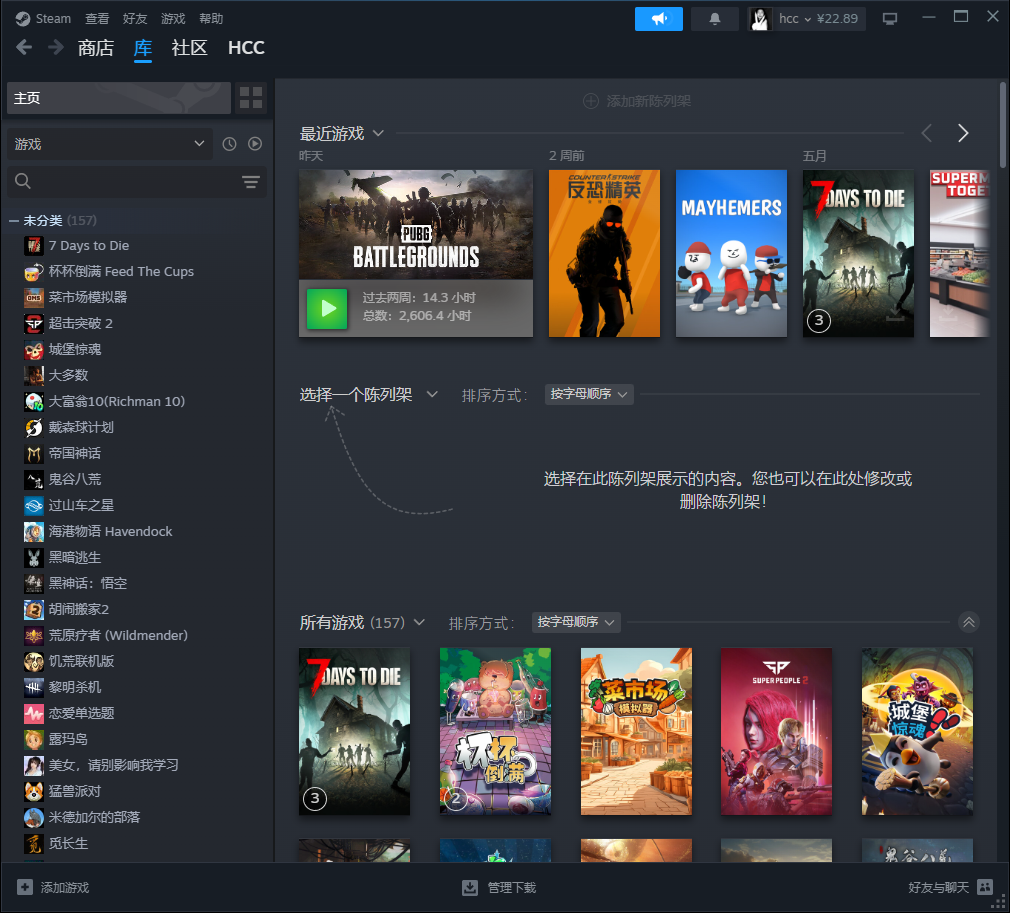This screenshot has width=1010, height=913.
Task: Open the 菜市场模拟器 cover in all games
Action: (x=636, y=731)
